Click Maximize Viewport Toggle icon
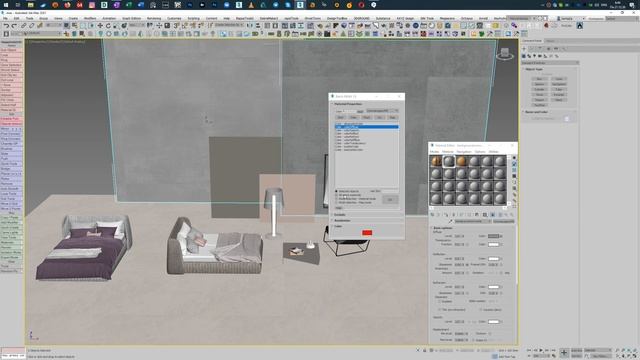Viewport: 640px width, 360px height. pyautogui.click(x=635, y=356)
